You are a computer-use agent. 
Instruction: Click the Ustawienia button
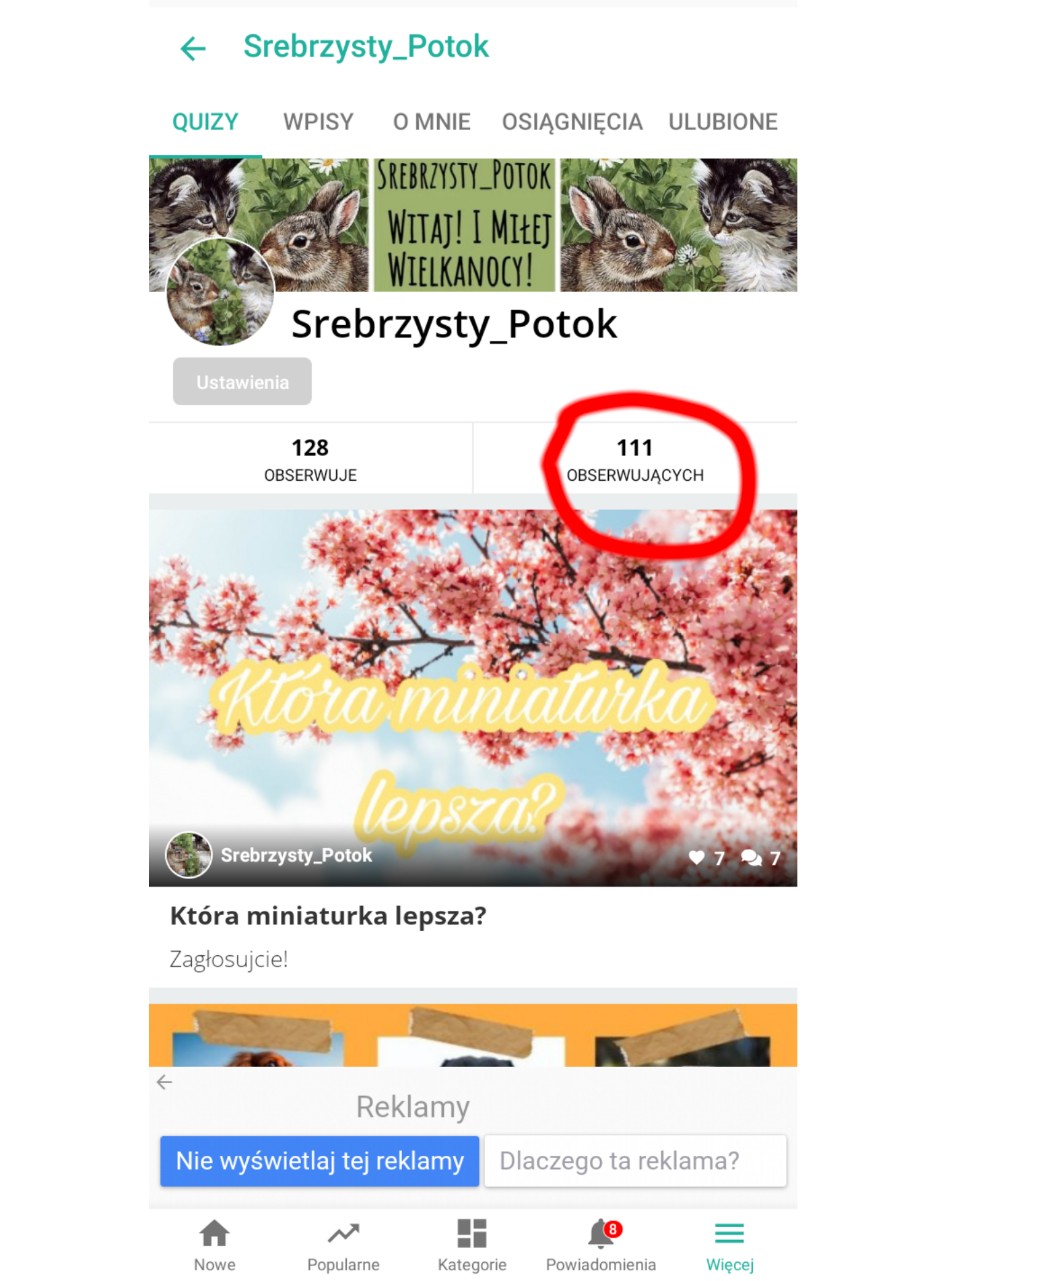click(242, 382)
